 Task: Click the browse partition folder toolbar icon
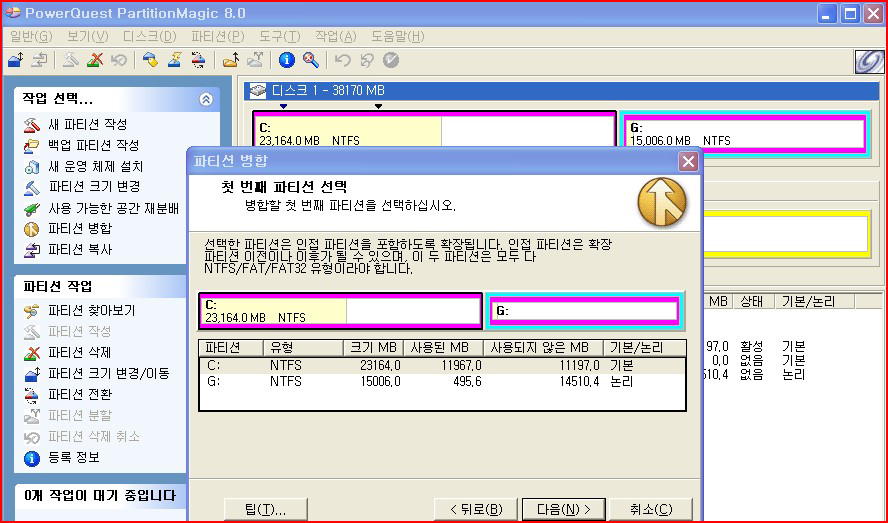coord(230,59)
